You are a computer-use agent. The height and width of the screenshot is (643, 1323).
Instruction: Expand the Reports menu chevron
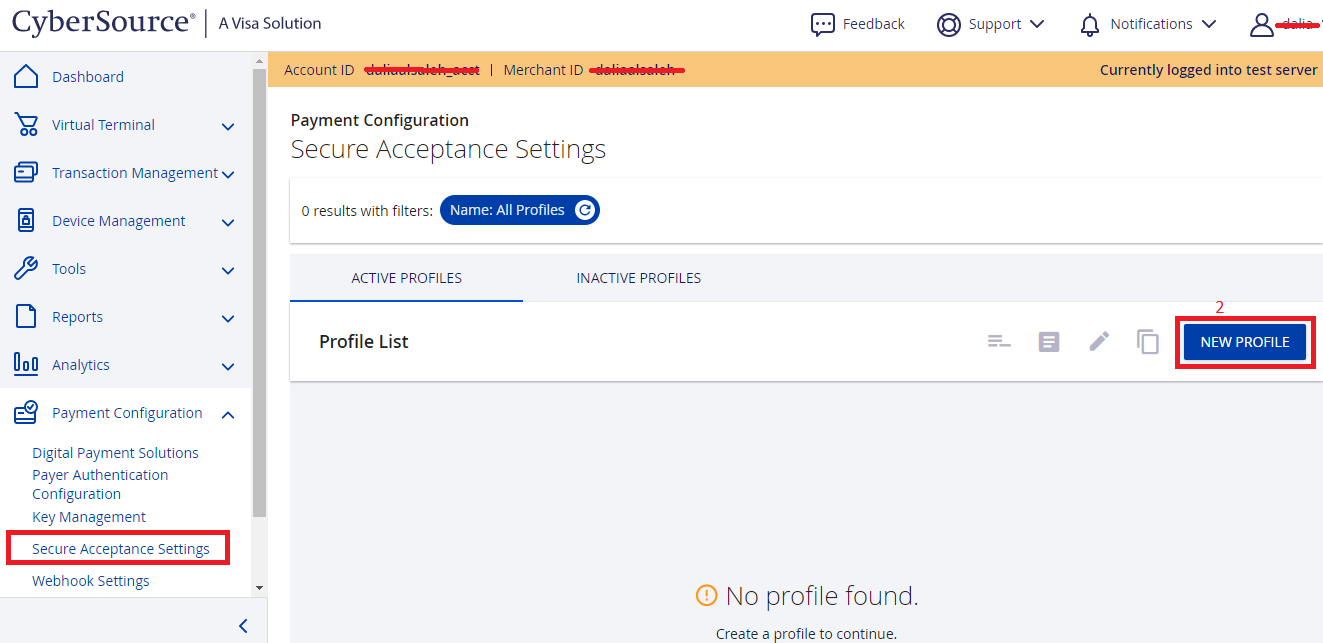[x=228, y=319]
